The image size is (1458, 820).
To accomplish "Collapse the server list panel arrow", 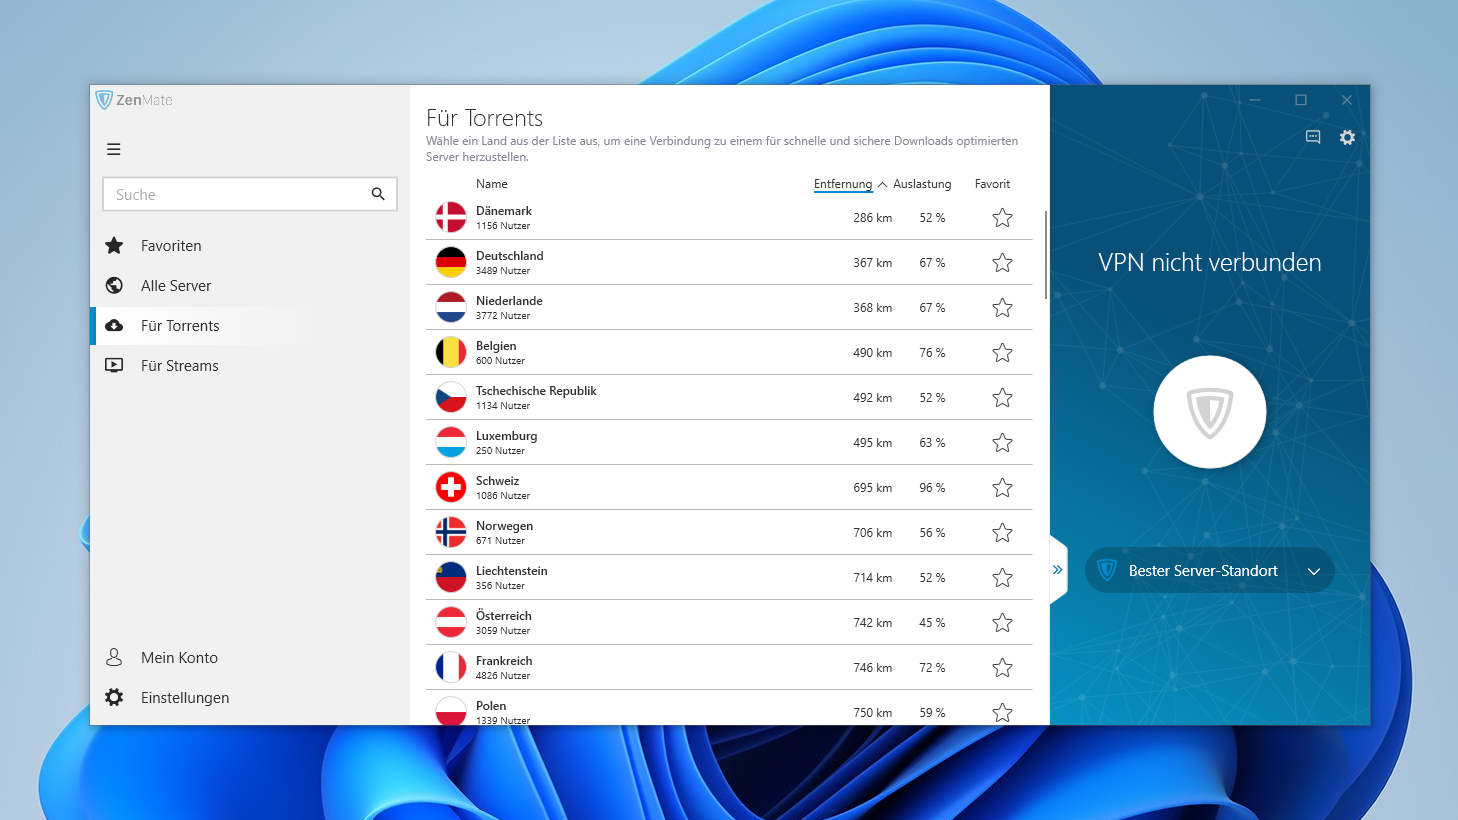I will click(1058, 570).
